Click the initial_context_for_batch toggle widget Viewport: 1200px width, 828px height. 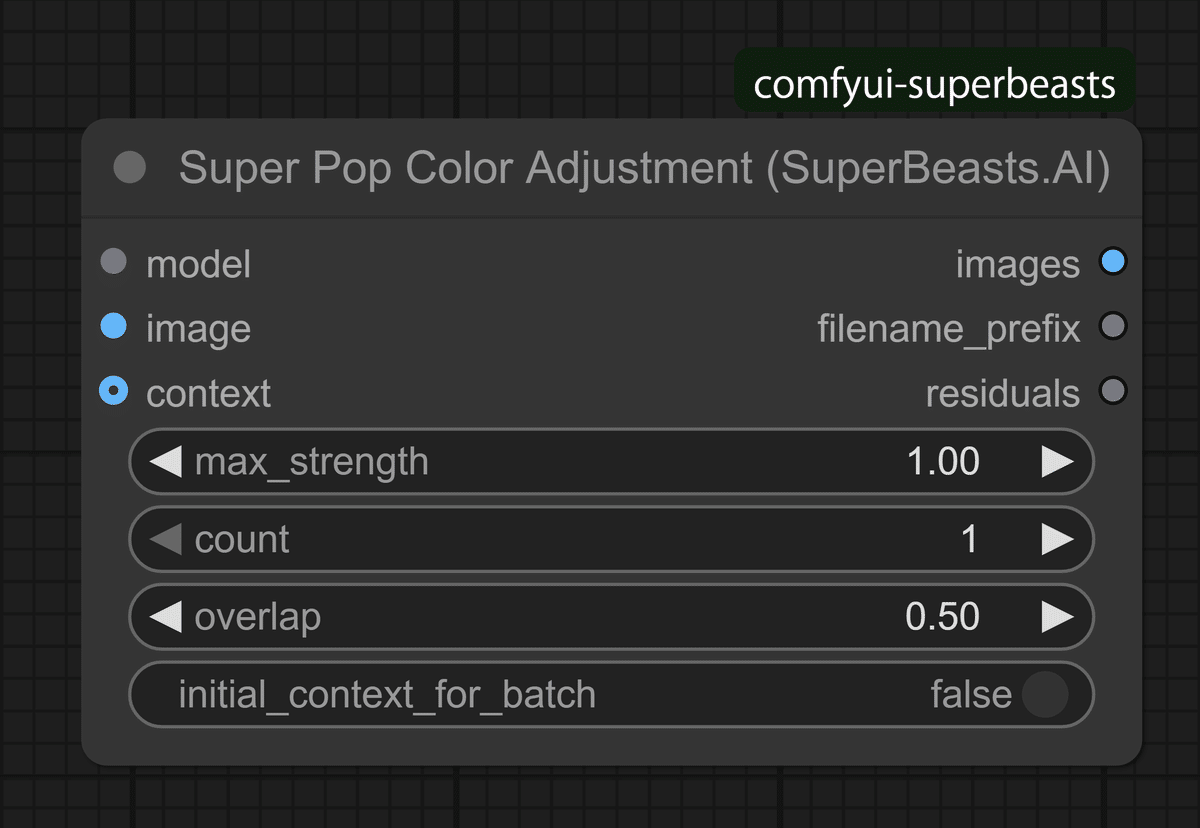(x=610, y=694)
